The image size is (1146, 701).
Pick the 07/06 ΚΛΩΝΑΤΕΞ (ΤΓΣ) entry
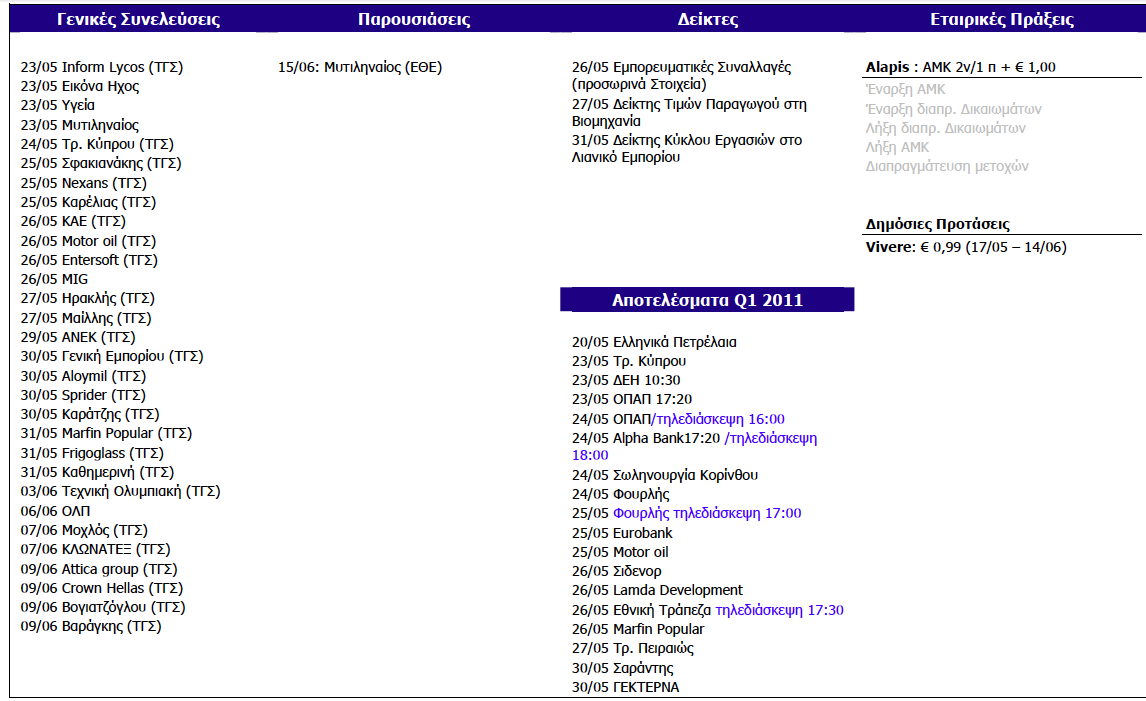click(x=95, y=549)
